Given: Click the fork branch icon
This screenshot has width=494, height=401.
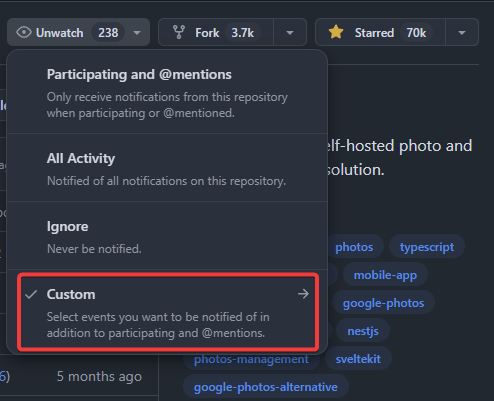Looking at the screenshot, I should [x=179, y=32].
